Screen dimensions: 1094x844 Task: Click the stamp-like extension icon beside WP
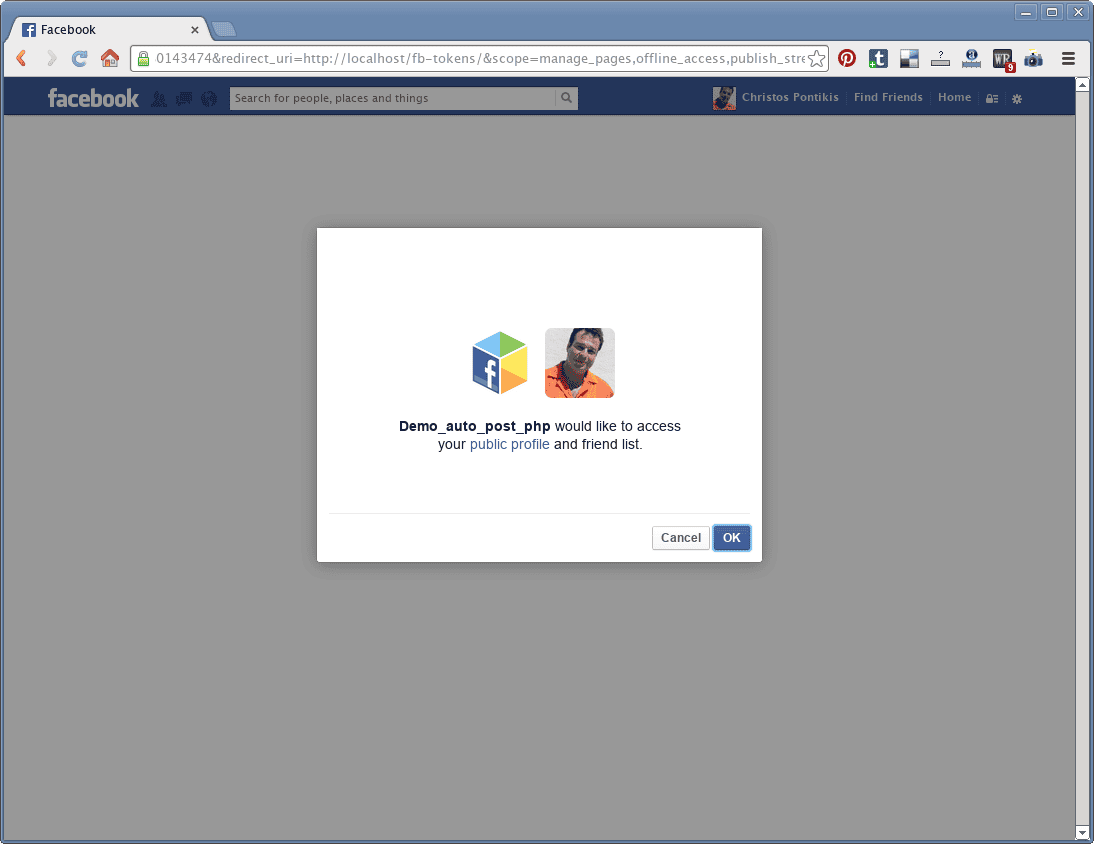[971, 59]
